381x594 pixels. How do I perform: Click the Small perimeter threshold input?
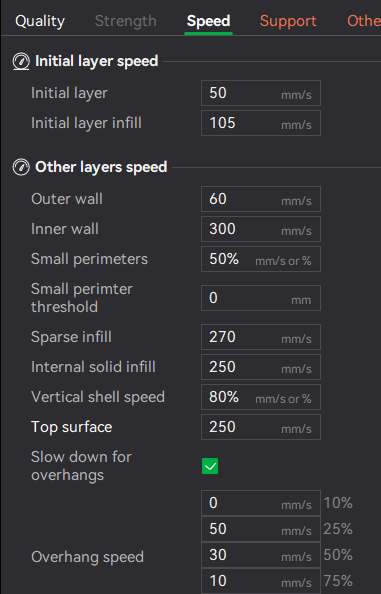[x=261, y=298]
